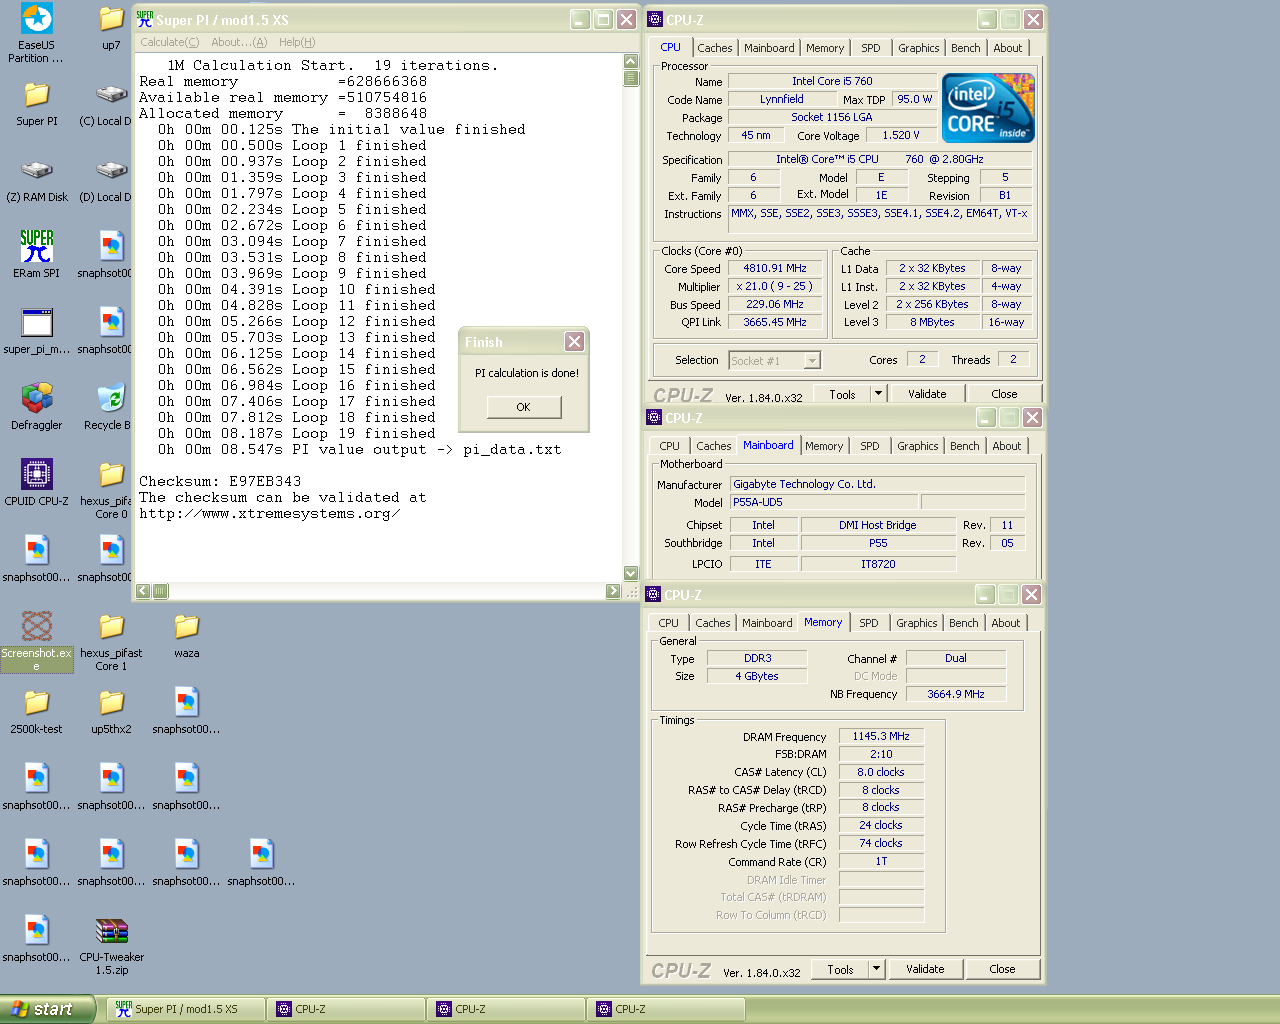Click Super PI horizontal scrollbar right arrow
This screenshot has width=1280, height=1024.
click(x=613, y=591)
